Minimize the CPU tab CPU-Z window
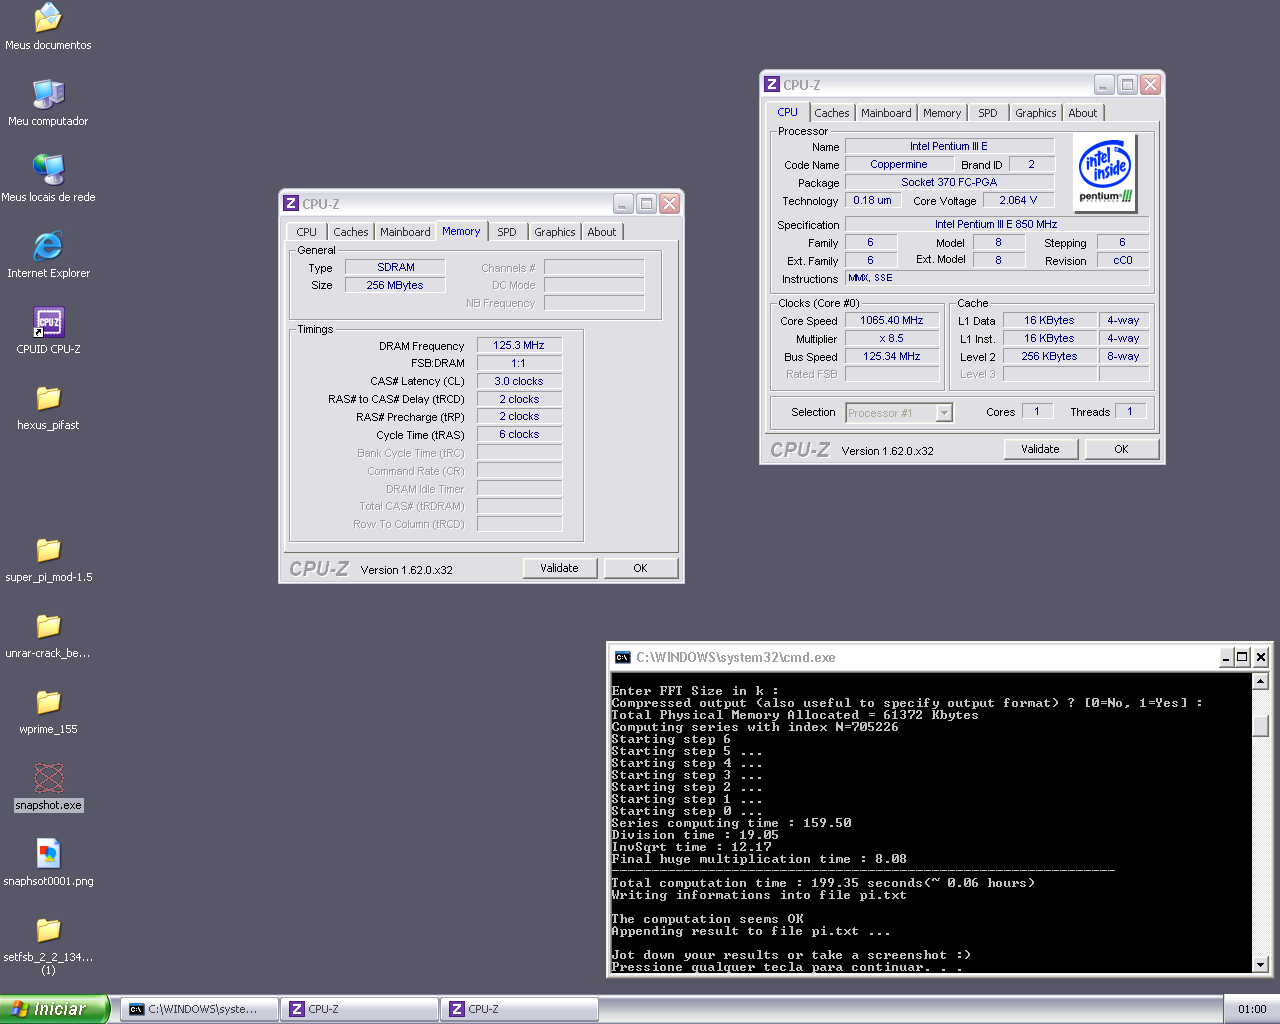Viewport: 1280px width, 1024px height. pos(1104,85)
